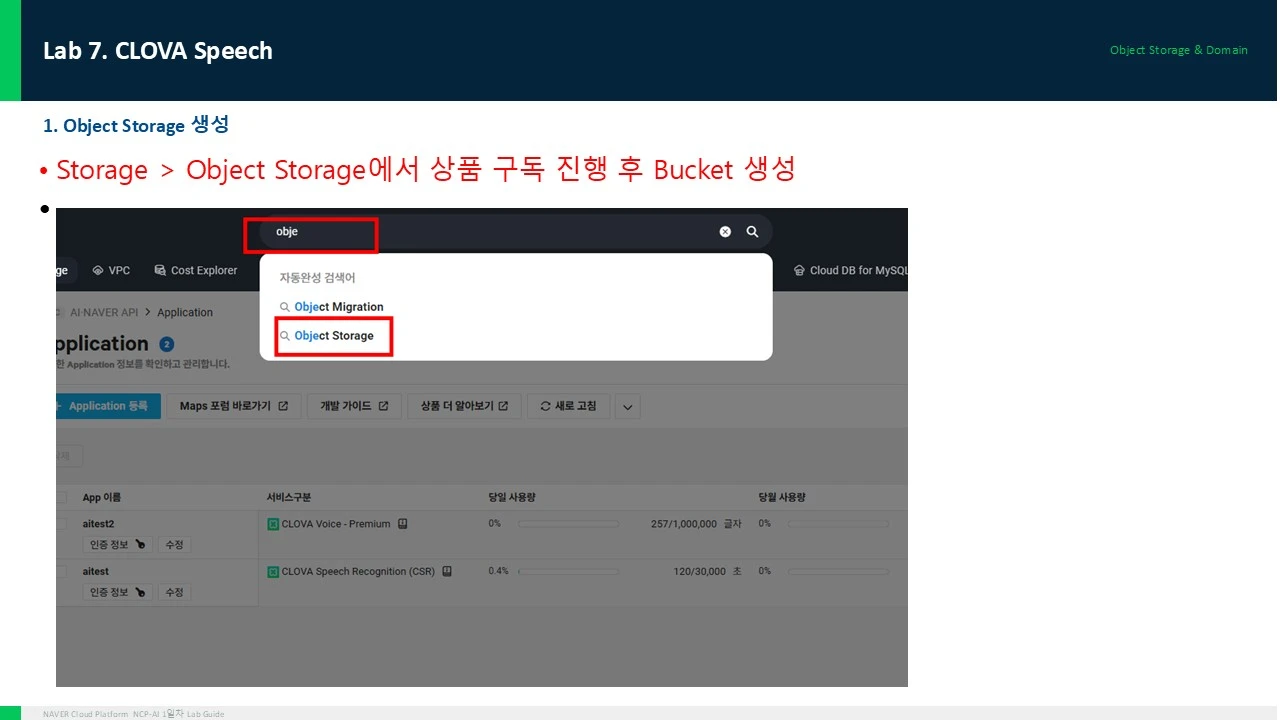1280x720 pixels.
Task: Open the guide icon beside CLOVA Voice - Premium
Action: tap(403, 524)
